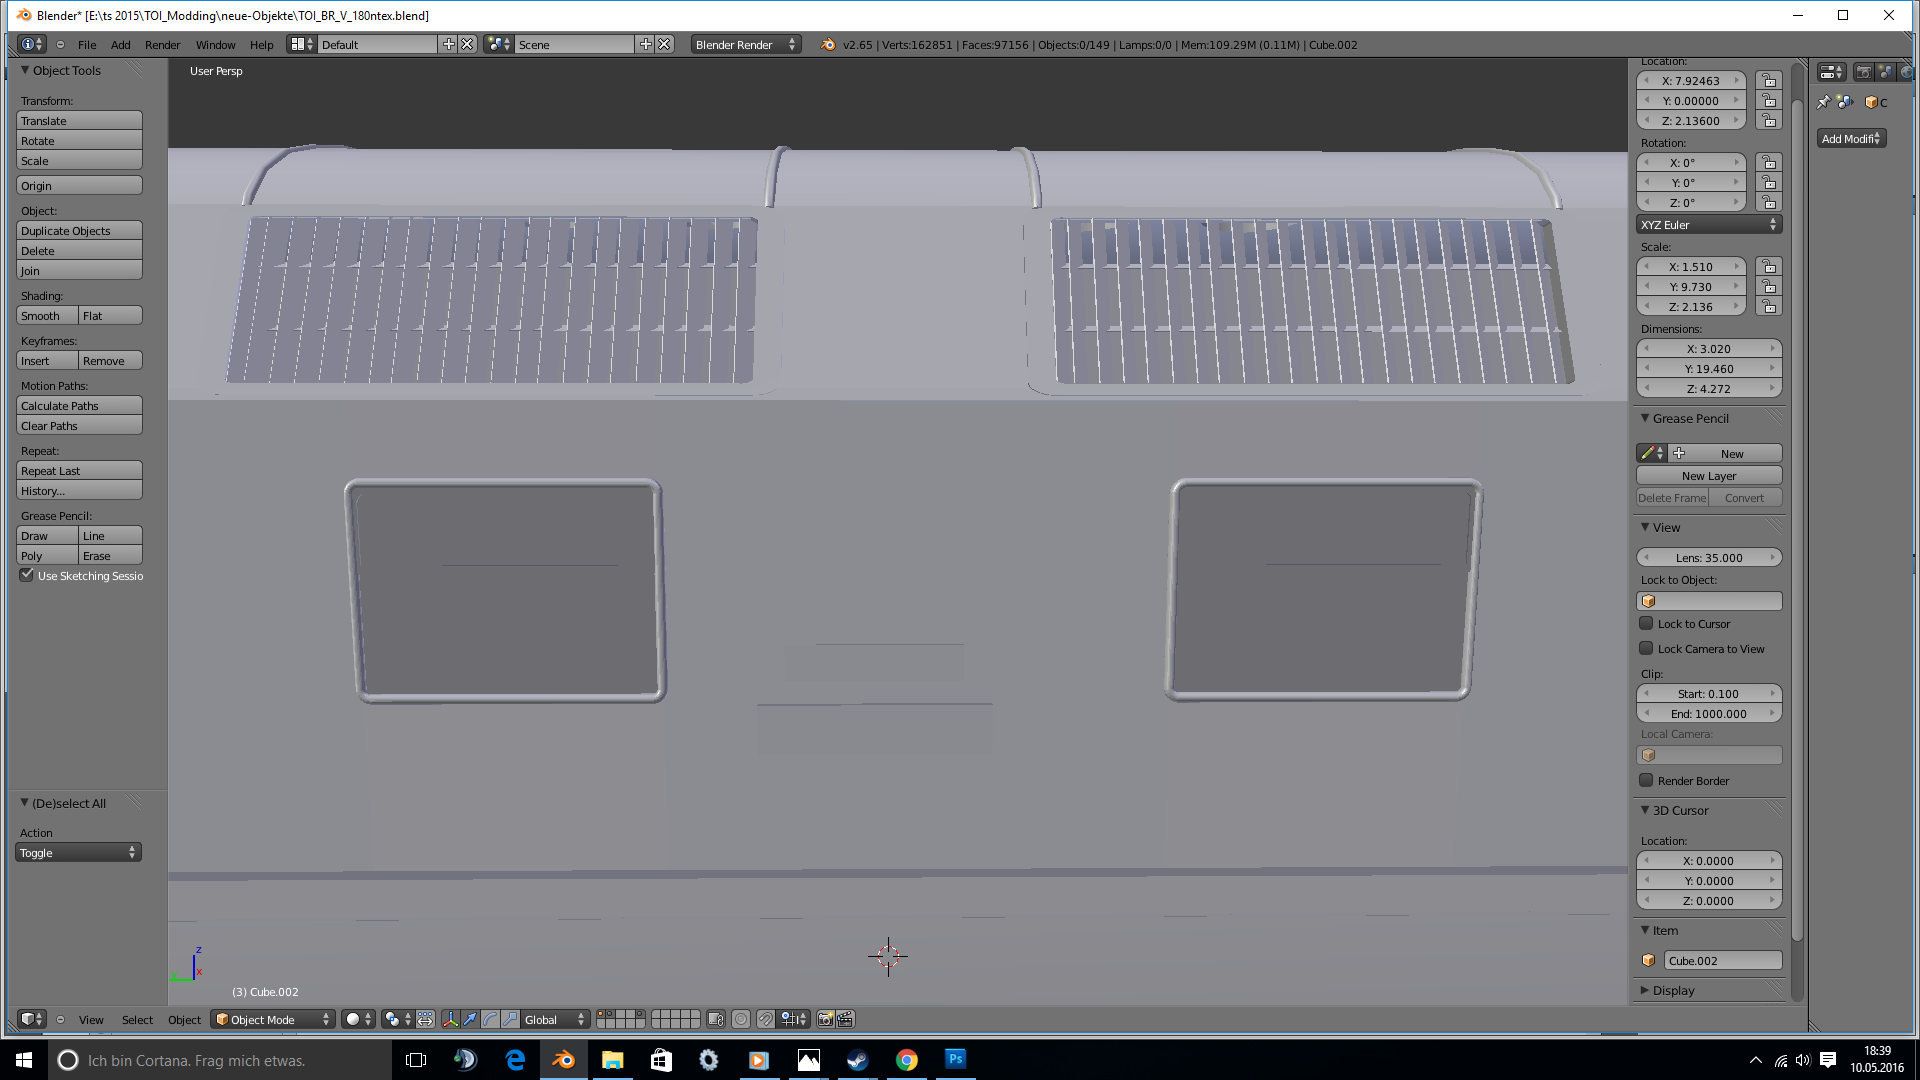Enable Lock to Cursor checkbox

click(x=1646, y=623)
